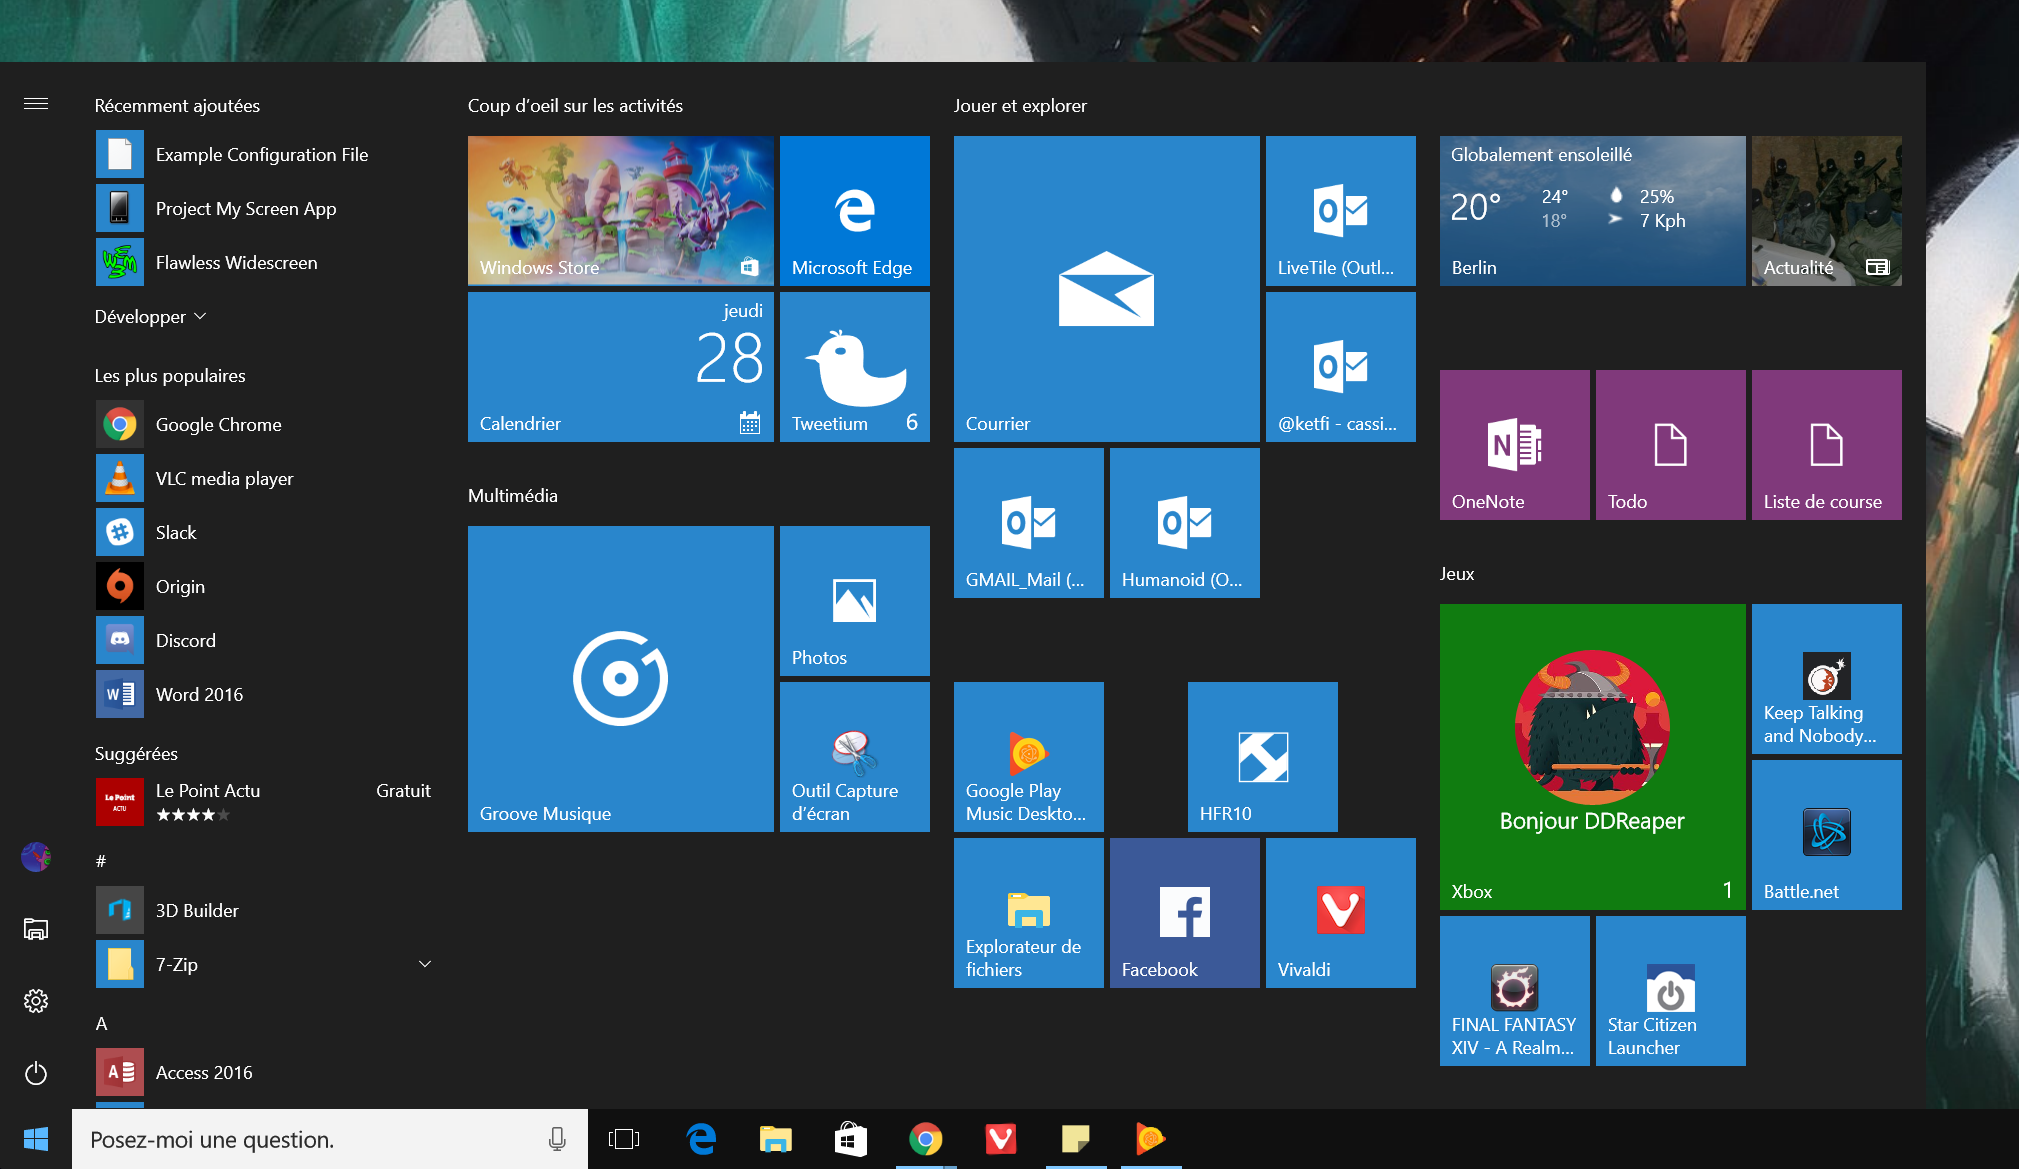Launch Project My Screen App
The width and height of the screenshot is (2019, 1169).
[x=265, y=209]
